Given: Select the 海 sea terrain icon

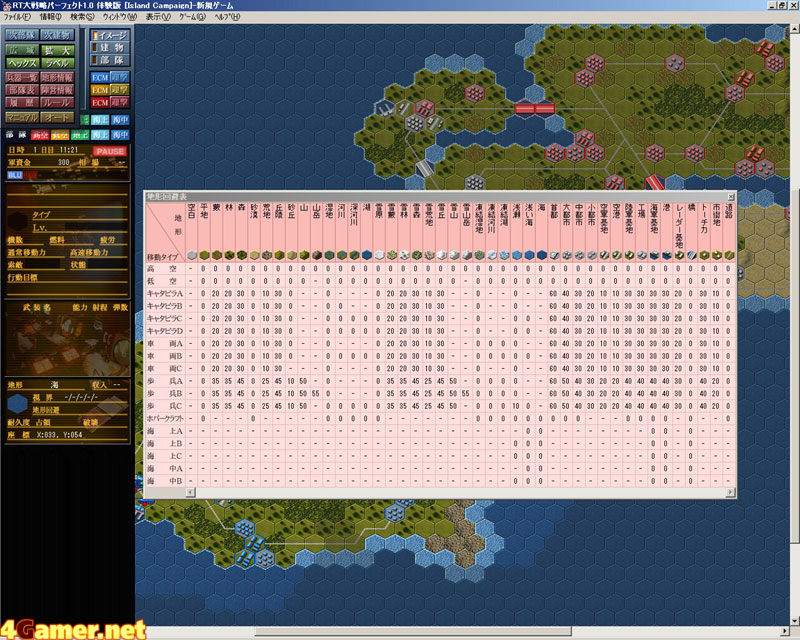Looking at the screenshot, I should click(541, 255).
